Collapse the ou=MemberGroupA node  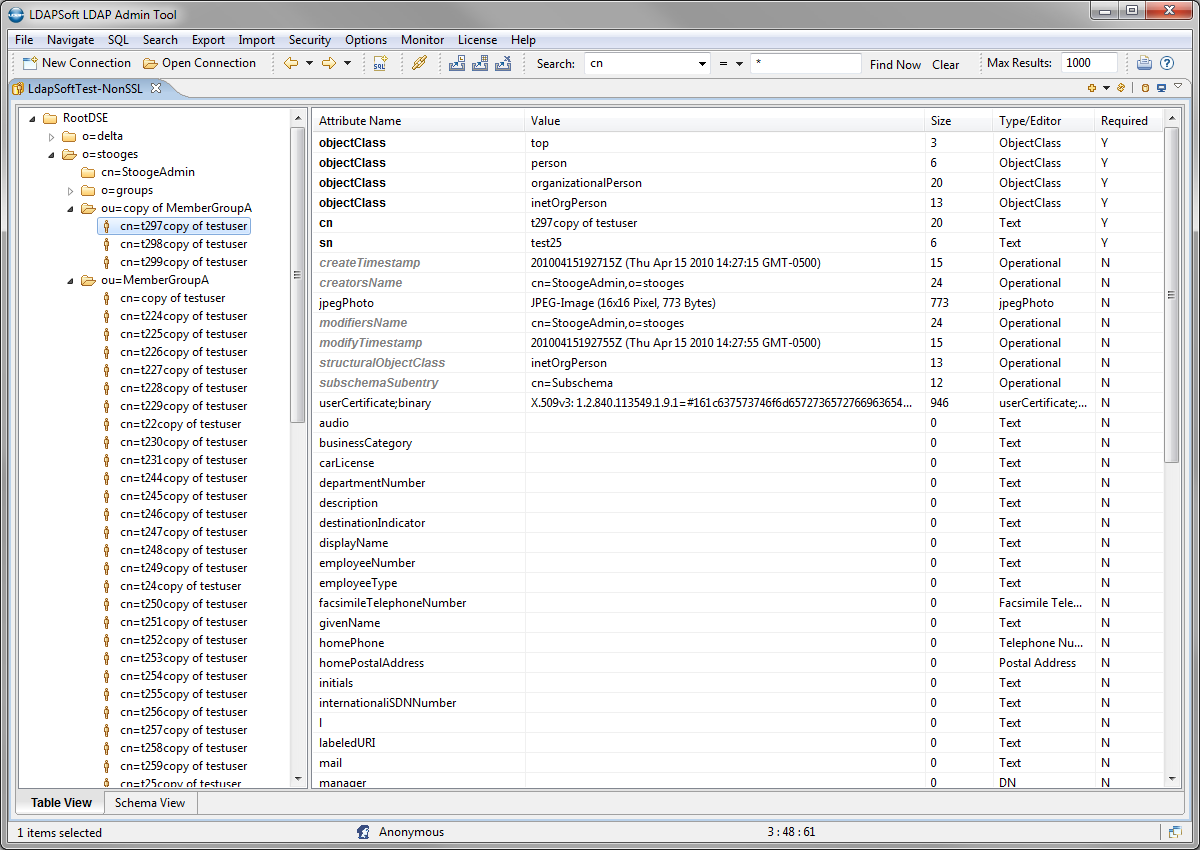tap(71, 280)
